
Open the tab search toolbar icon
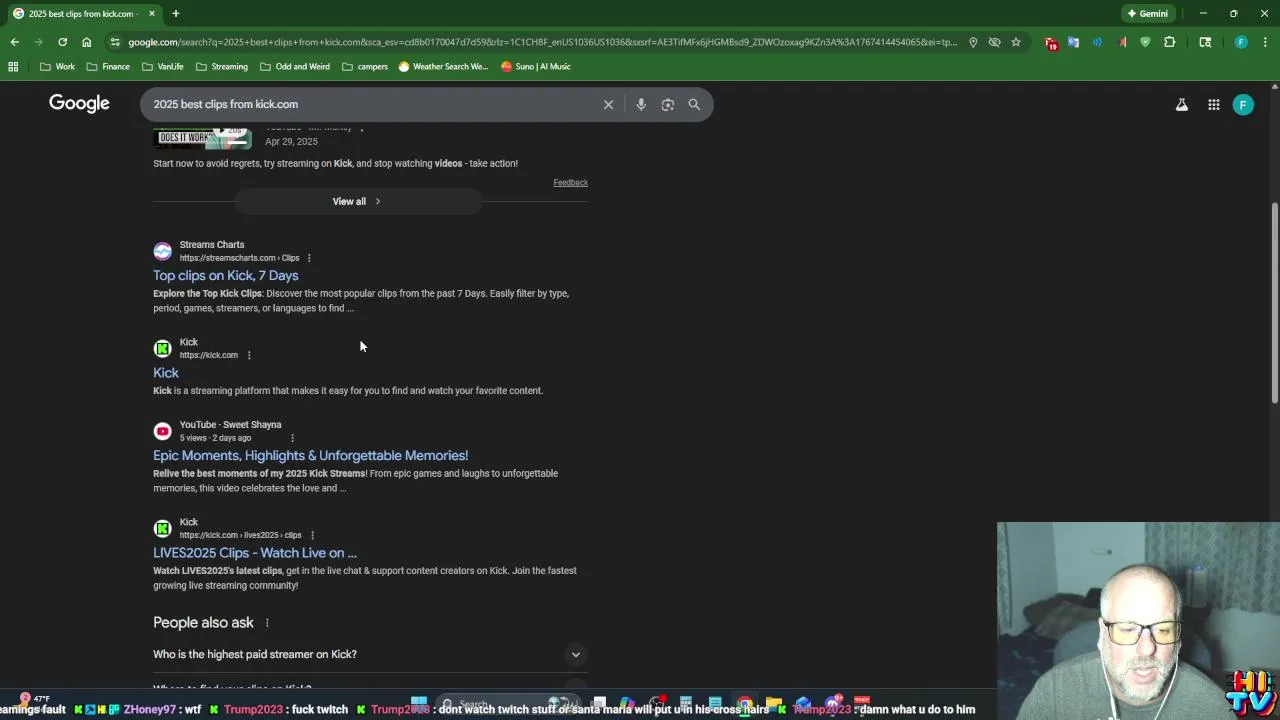click(x=1205, y=42)
